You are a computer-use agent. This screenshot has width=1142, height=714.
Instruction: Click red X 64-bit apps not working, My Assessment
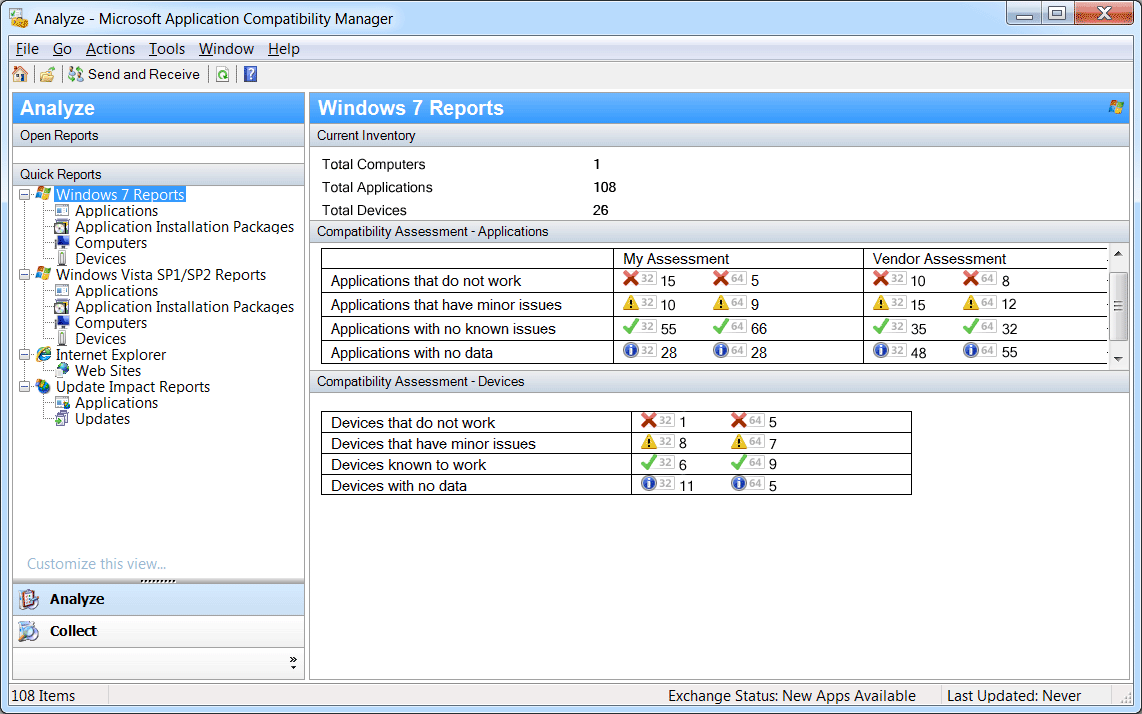pyautogui.click(x=721, y=278)
